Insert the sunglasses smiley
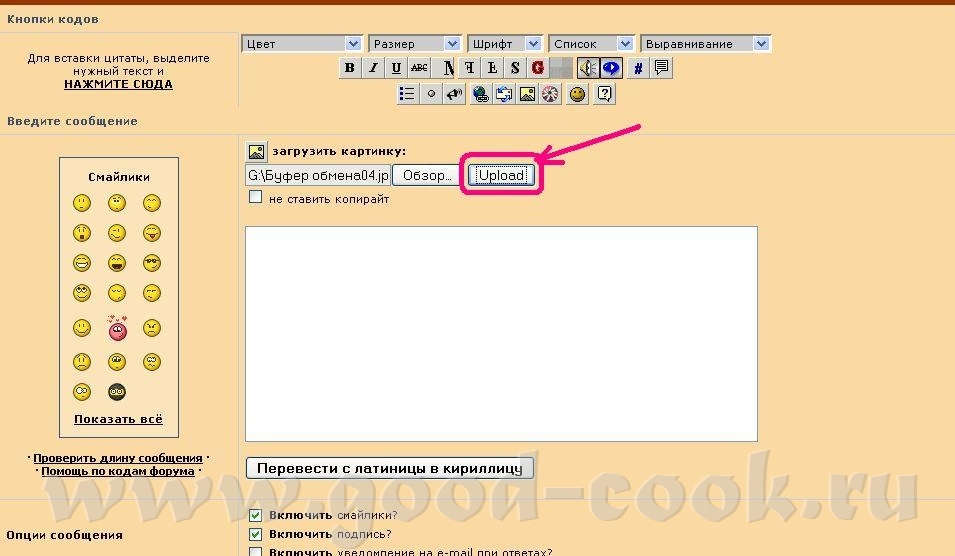Screen dimensions: 955x556 click(x=152, y=263)
